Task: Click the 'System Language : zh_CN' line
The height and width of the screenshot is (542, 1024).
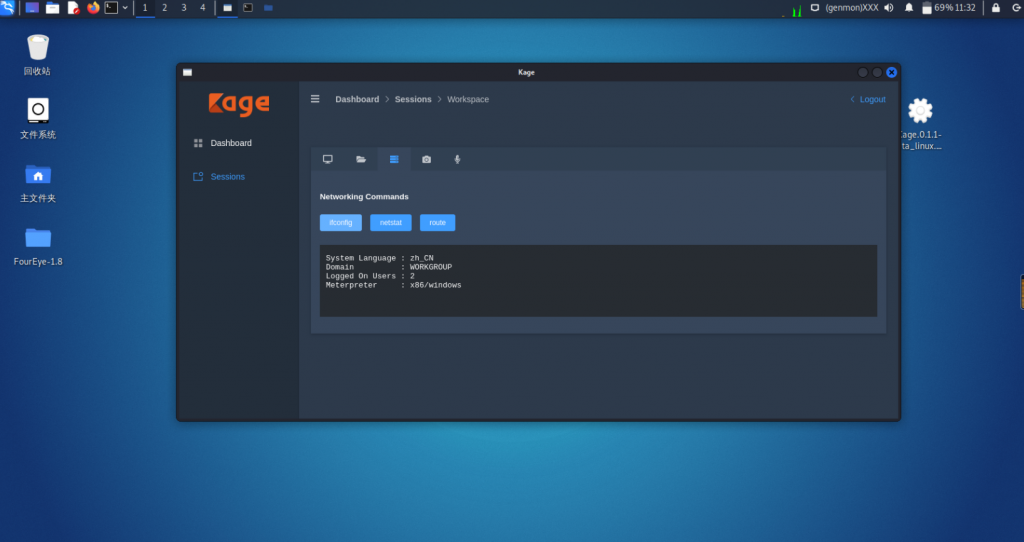Action: pyautogui.click(x=379, y=258)
